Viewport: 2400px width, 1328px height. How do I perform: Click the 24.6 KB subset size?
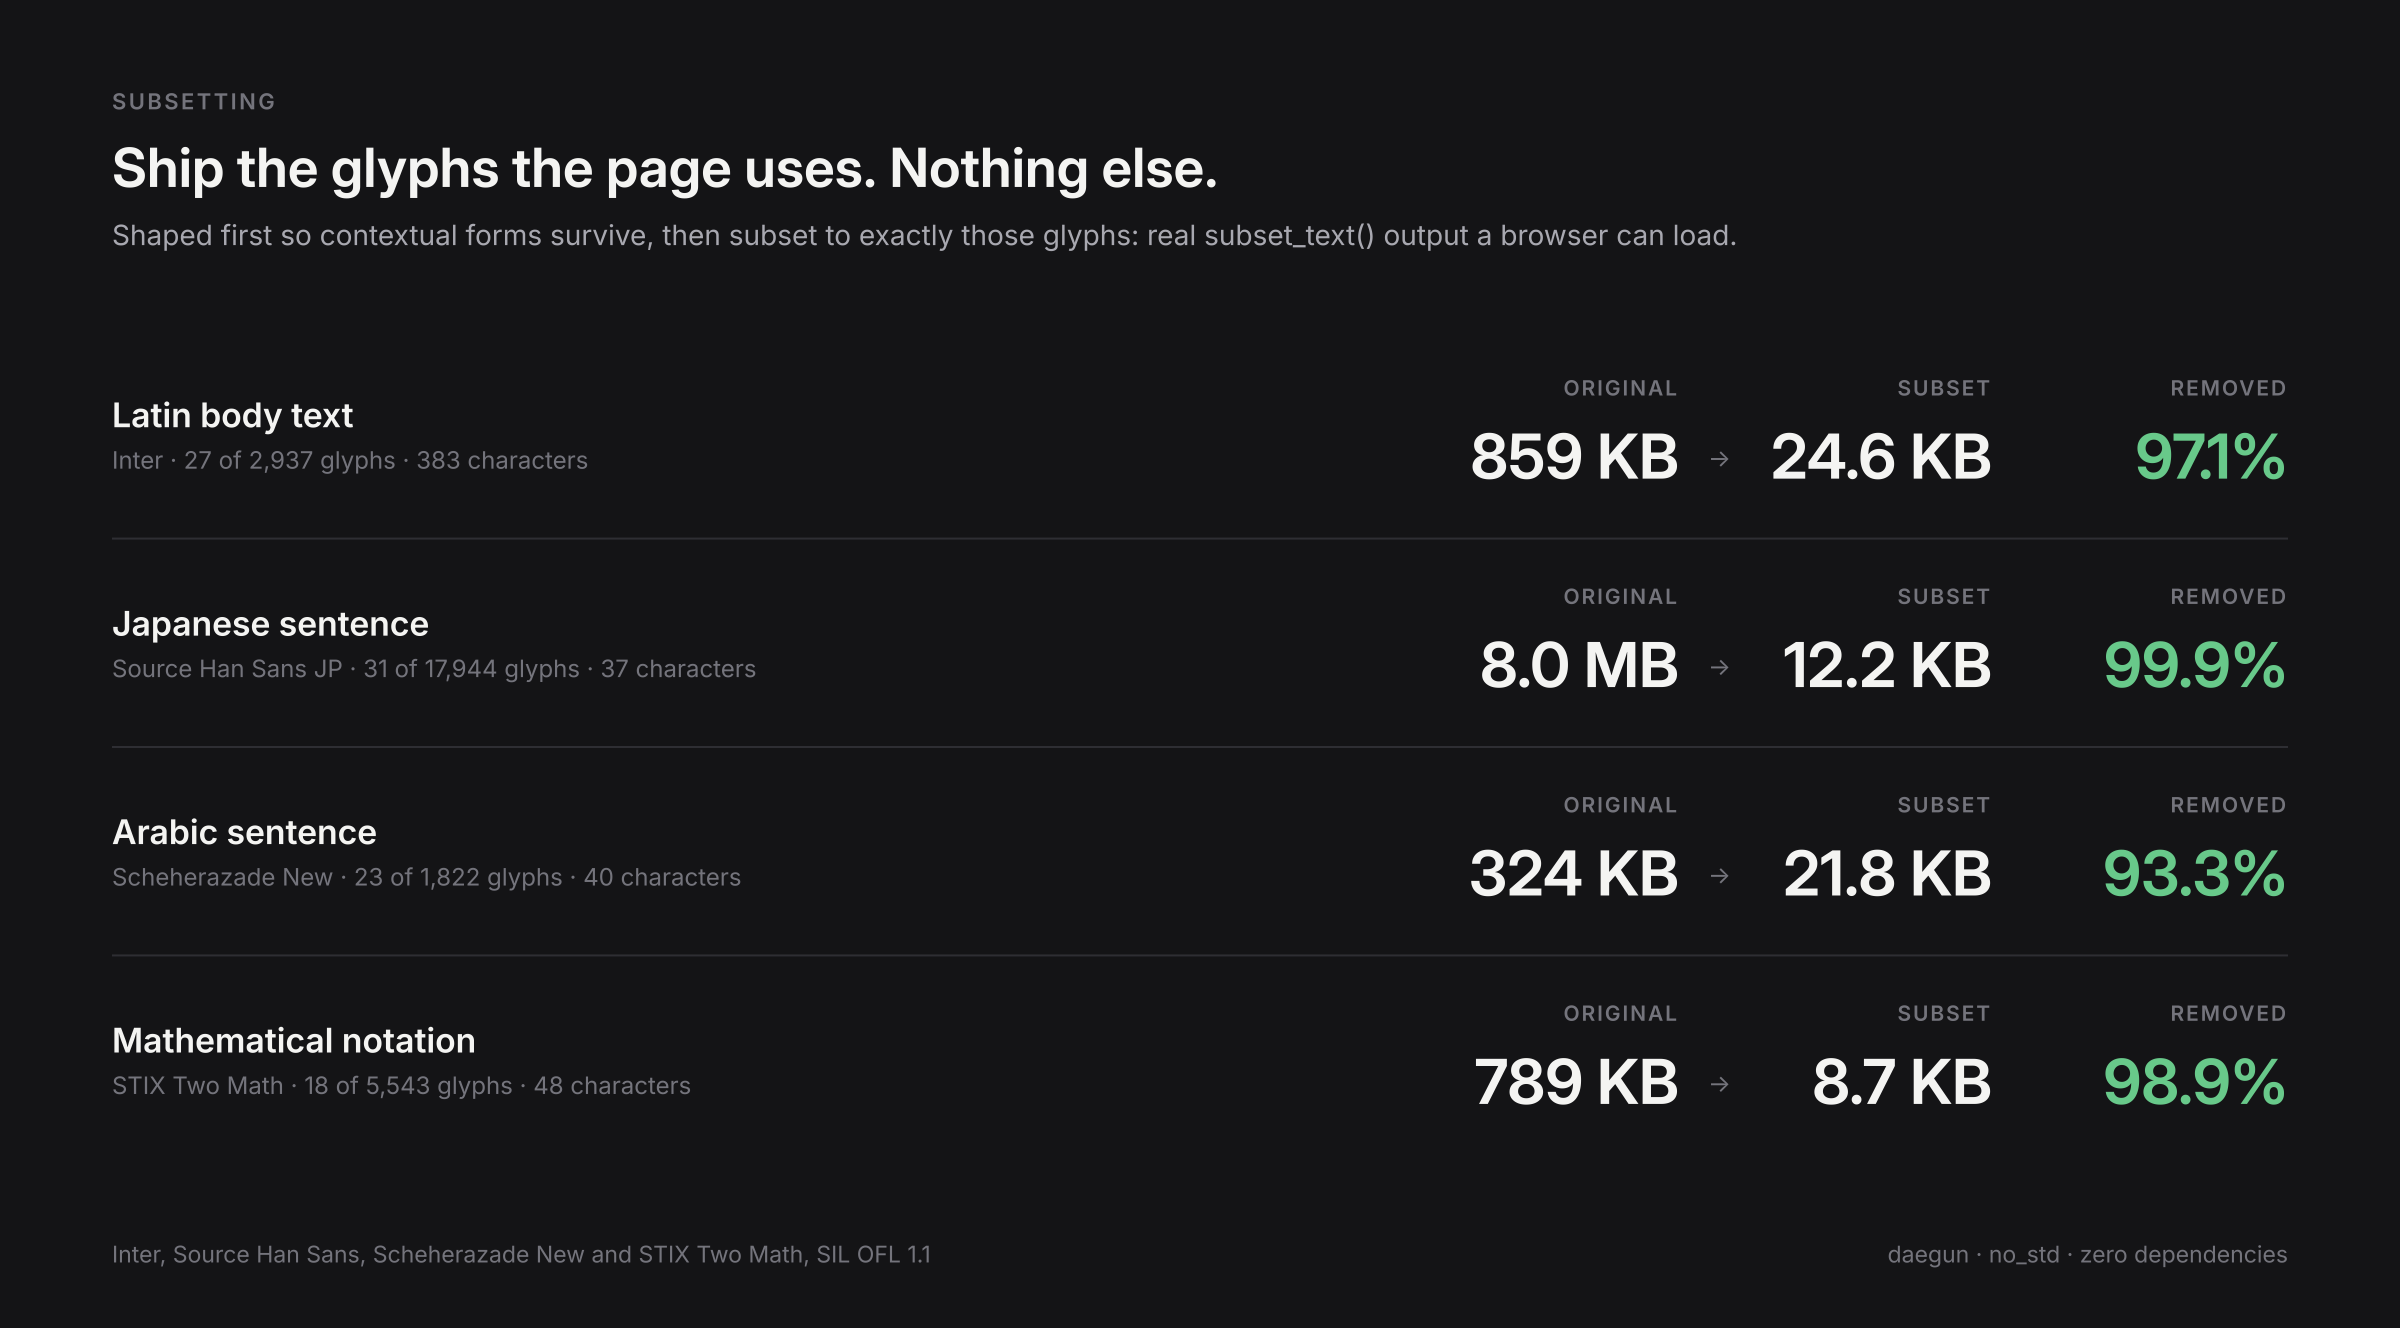point(1881,457)
